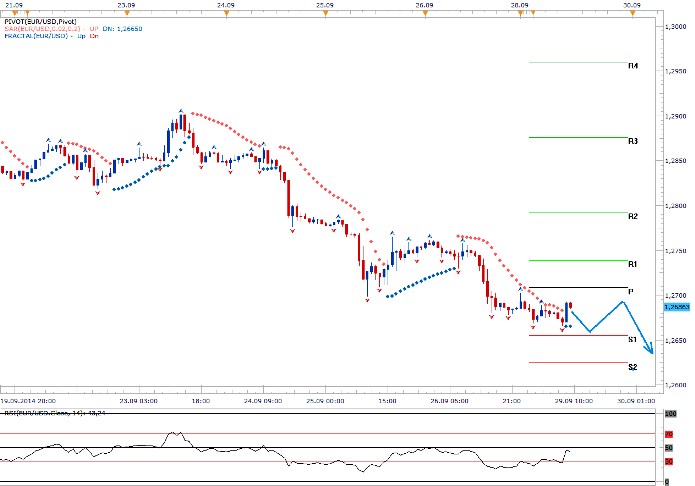Screen dimensions: 695x486
Task: Click the blue forecast arrow head
Action: (651, 351)
